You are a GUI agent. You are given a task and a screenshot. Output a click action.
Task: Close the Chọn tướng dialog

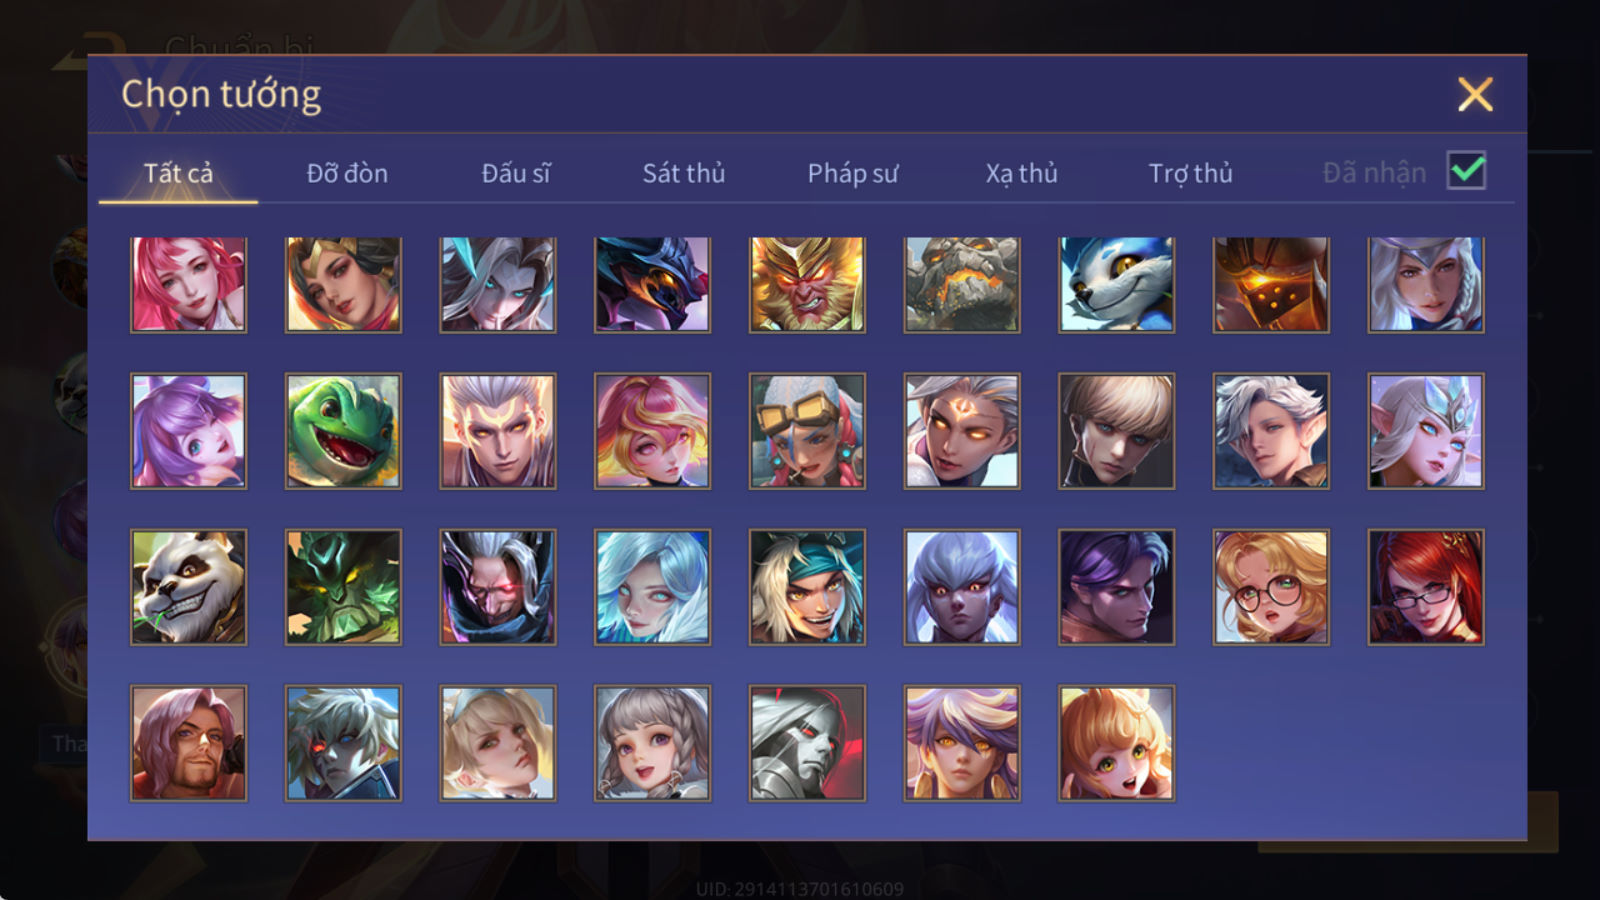pyautogui.click(x=1475, y=94)
